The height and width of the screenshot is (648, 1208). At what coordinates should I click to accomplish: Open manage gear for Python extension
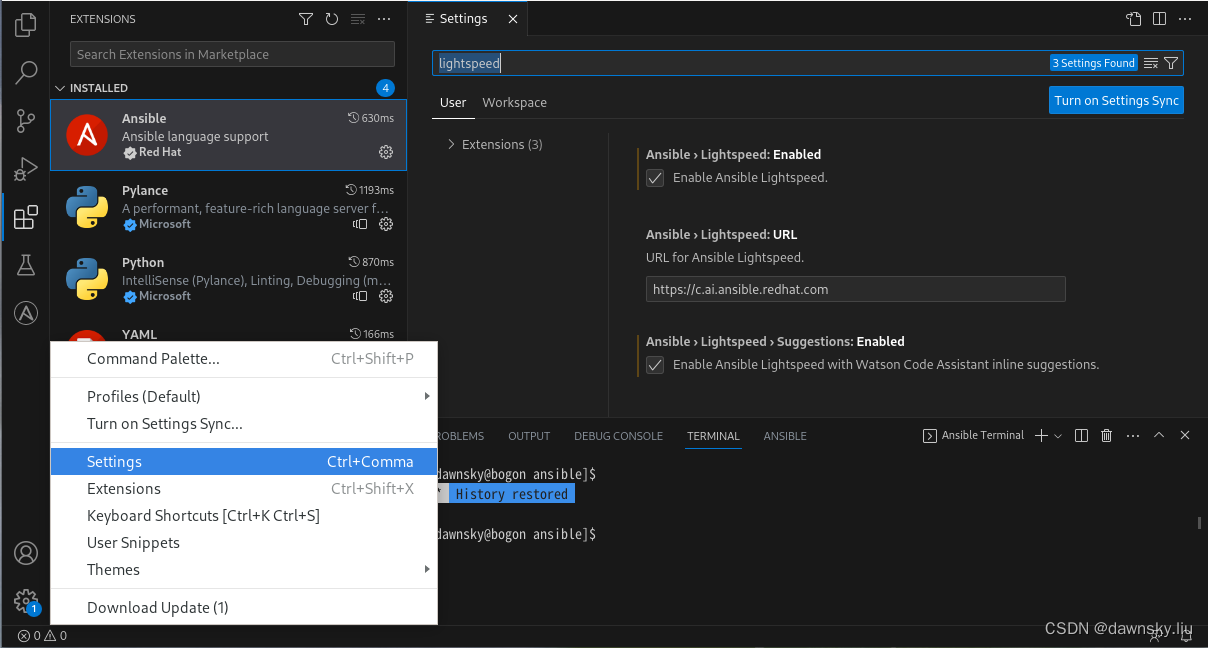(386, 296)
